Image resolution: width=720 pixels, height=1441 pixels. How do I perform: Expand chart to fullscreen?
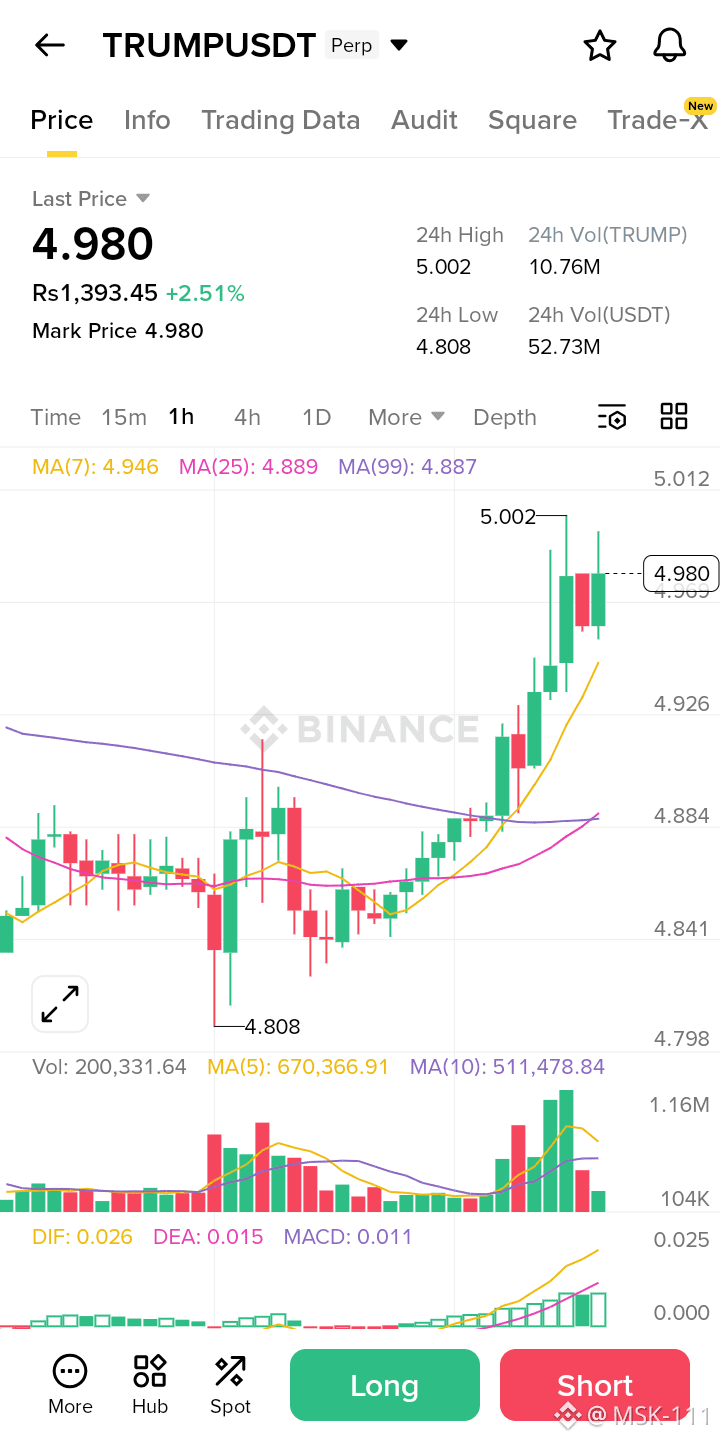(x=60, y=1004)
